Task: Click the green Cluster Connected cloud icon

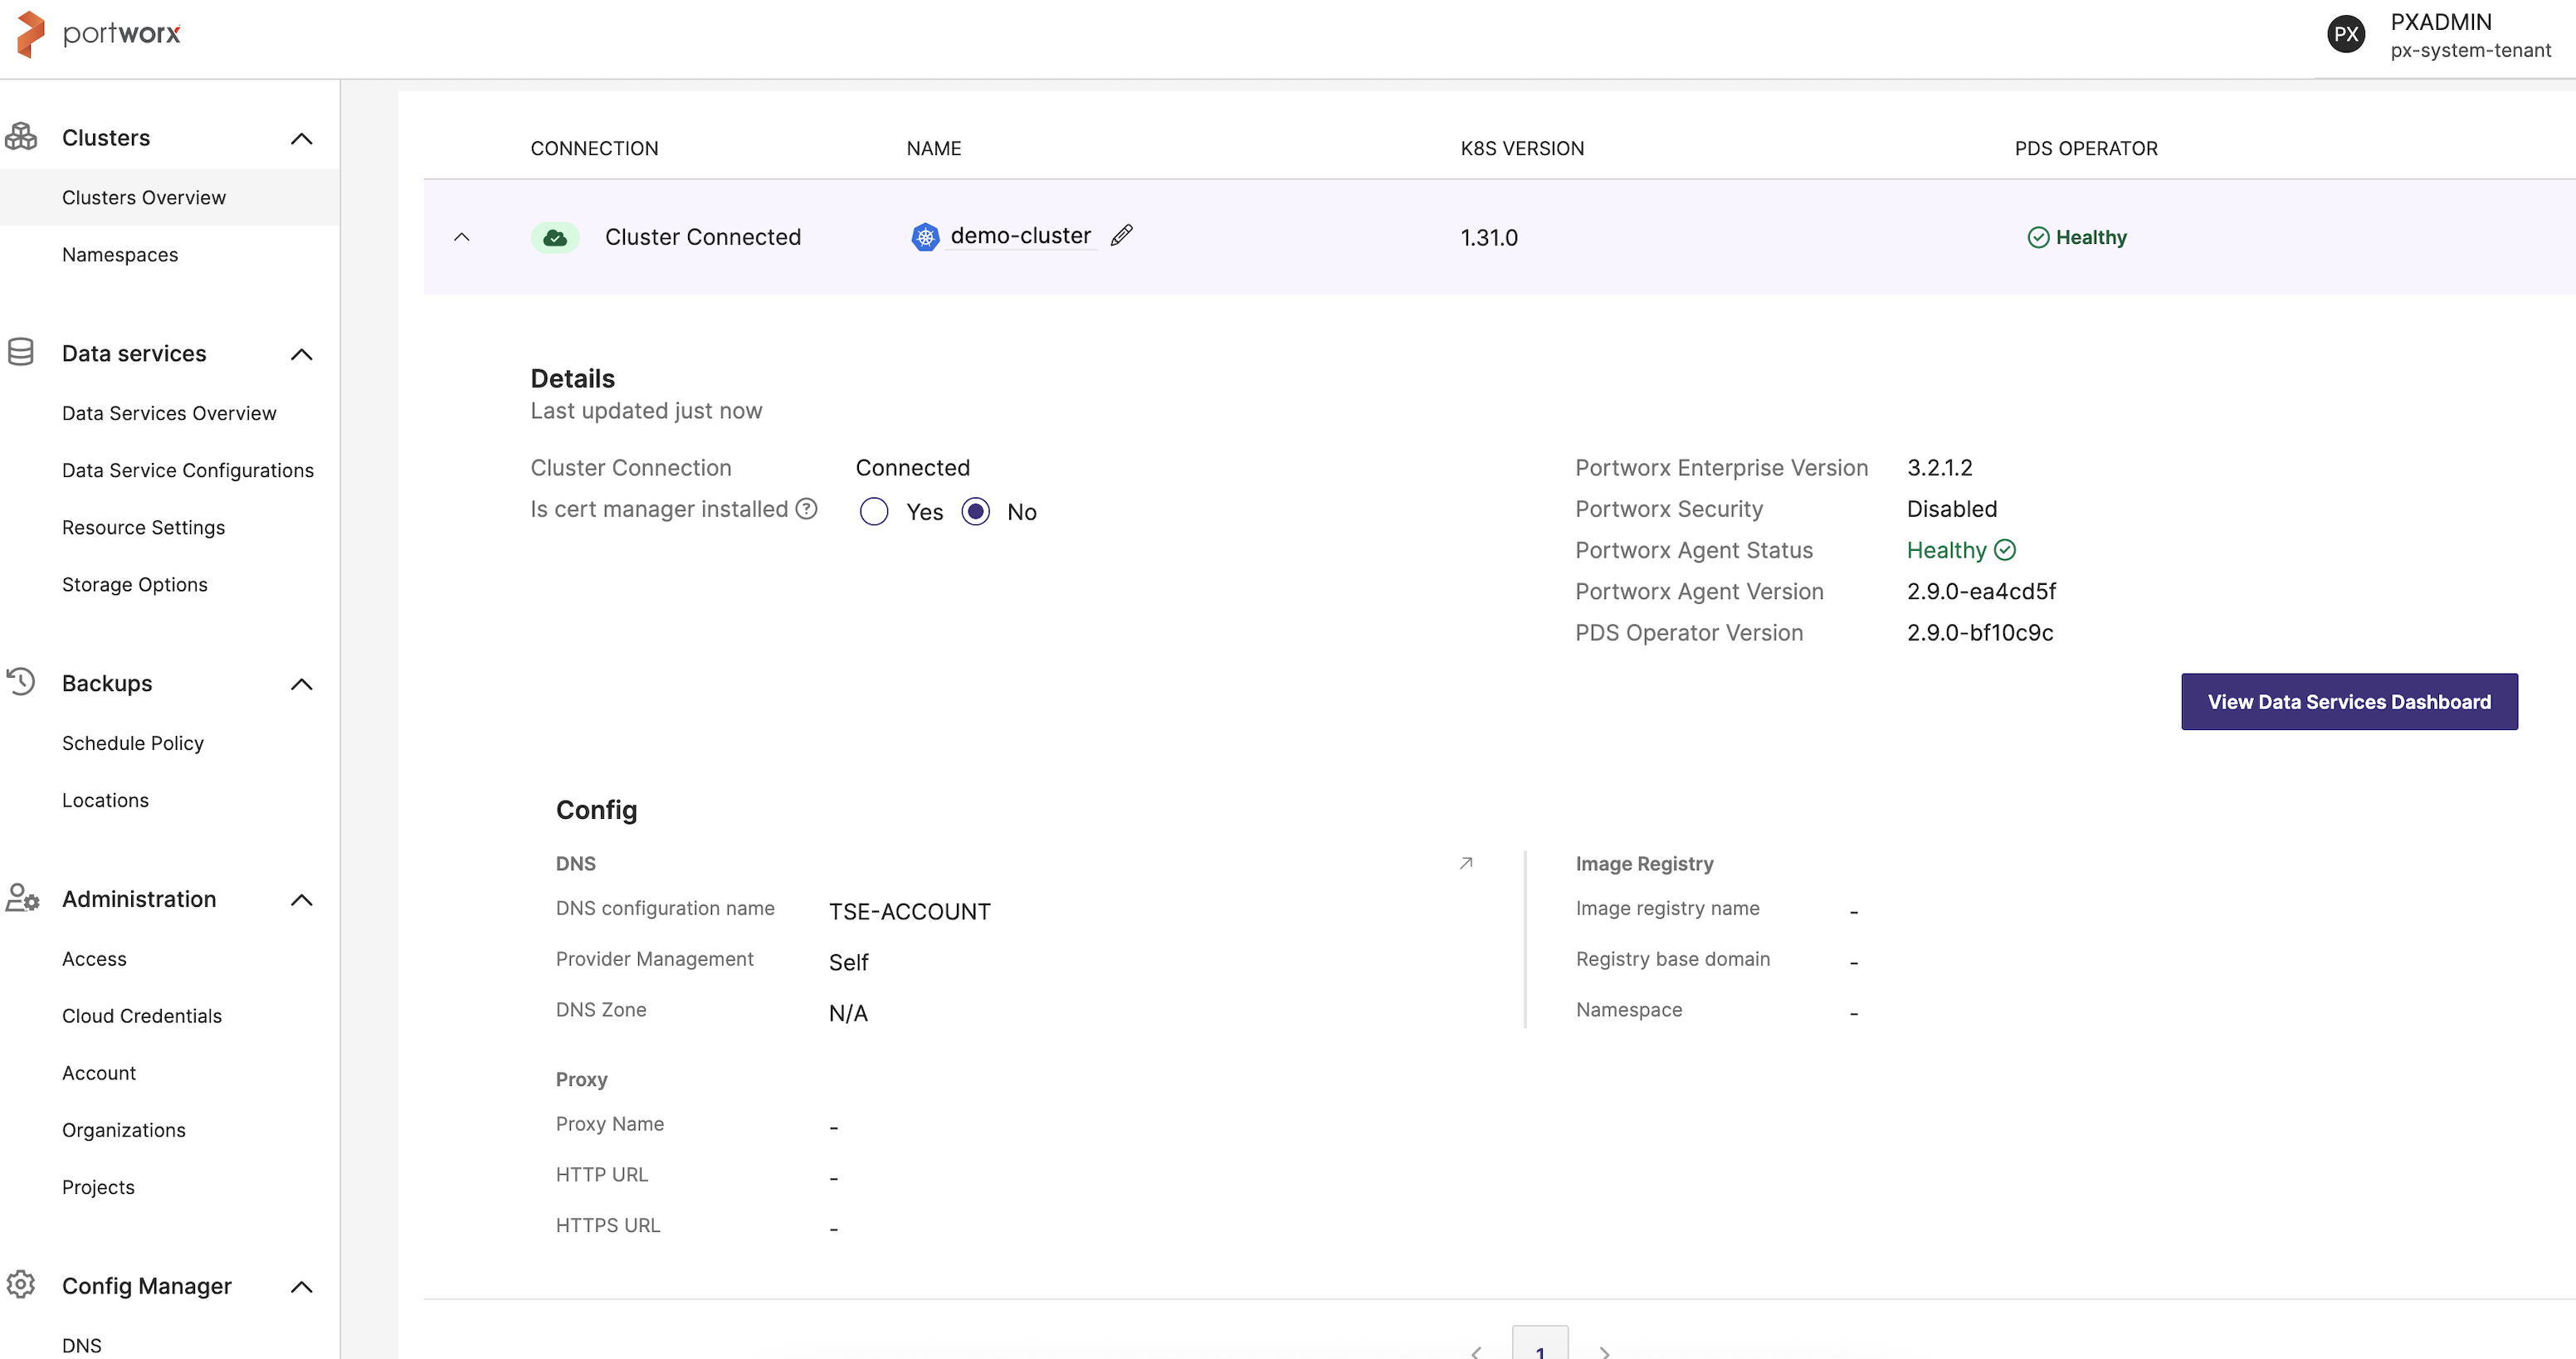Action: point(555,238)
